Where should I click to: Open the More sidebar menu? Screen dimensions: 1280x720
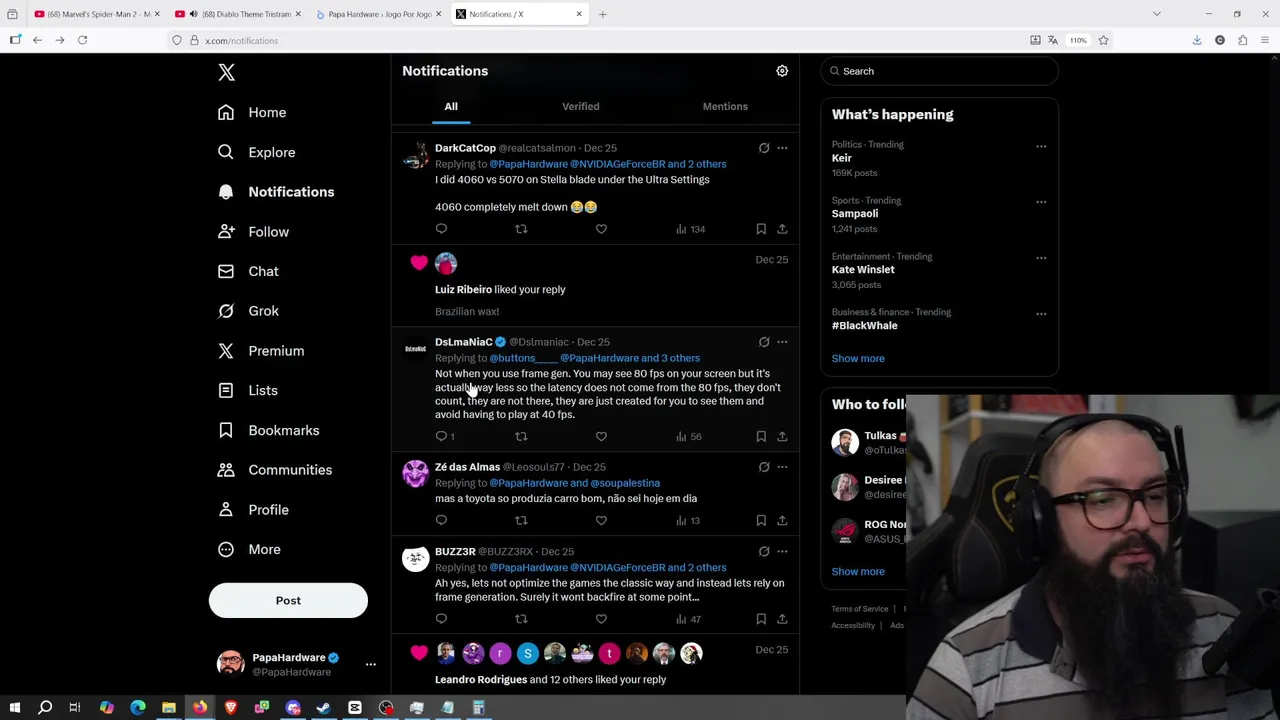(x=250, y=549)
